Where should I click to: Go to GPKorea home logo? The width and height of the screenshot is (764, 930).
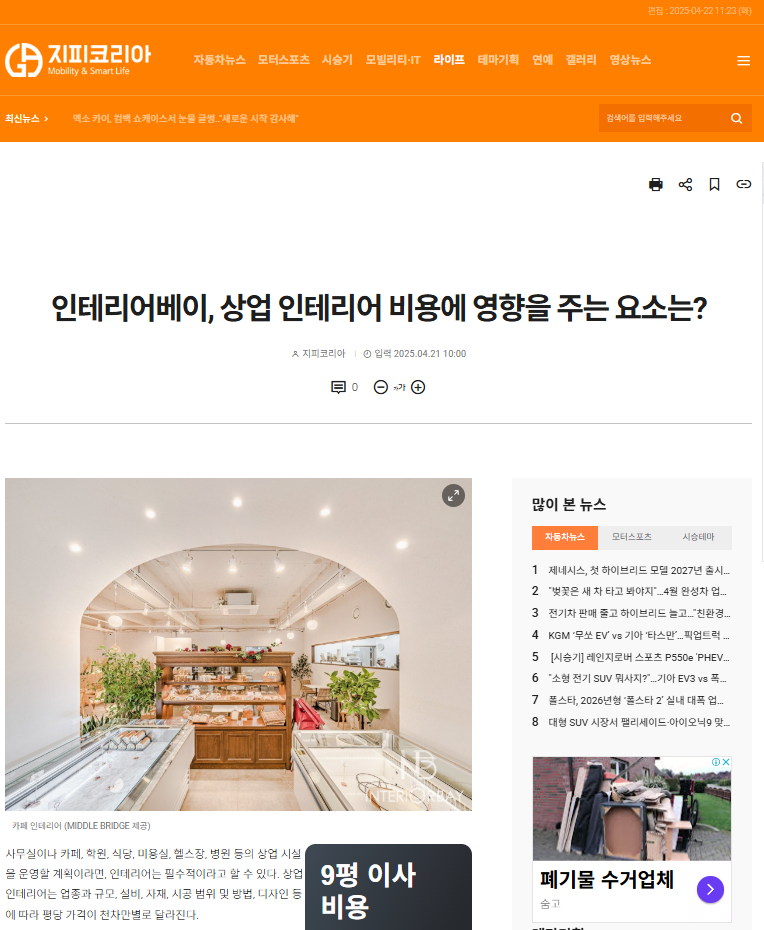pyautogui.click(x=78, y=60)
